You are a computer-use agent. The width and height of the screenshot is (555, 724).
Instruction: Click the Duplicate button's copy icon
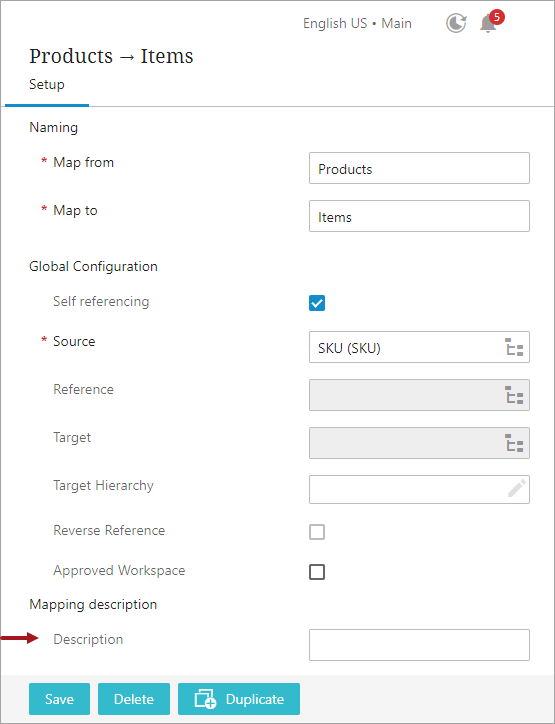tap(205, 699)
